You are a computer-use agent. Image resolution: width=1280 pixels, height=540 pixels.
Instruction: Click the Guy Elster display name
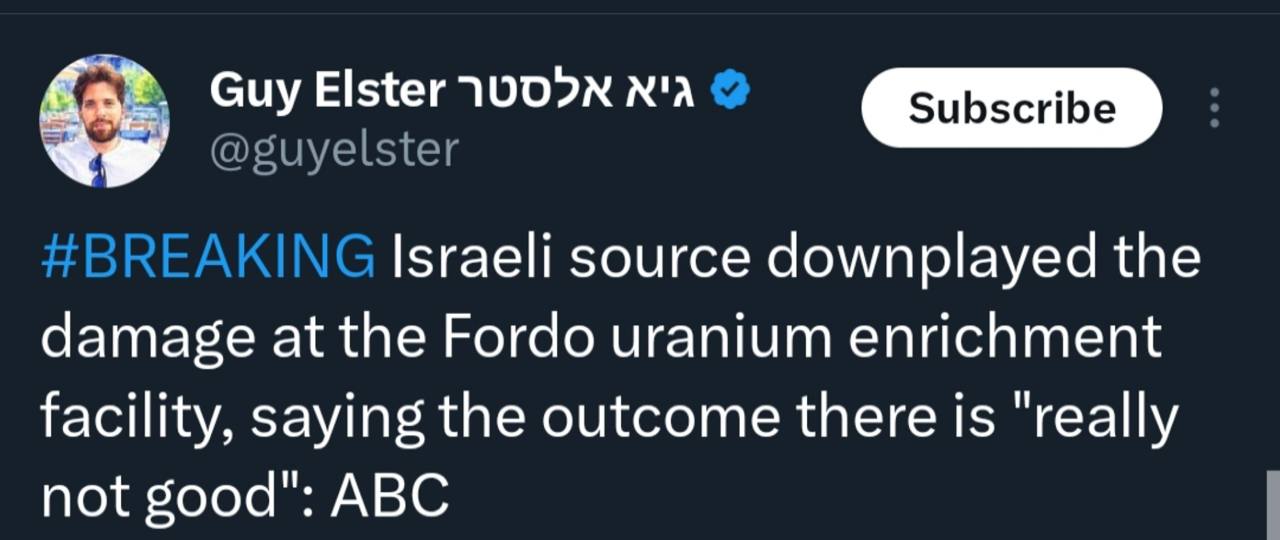(326, 92)
